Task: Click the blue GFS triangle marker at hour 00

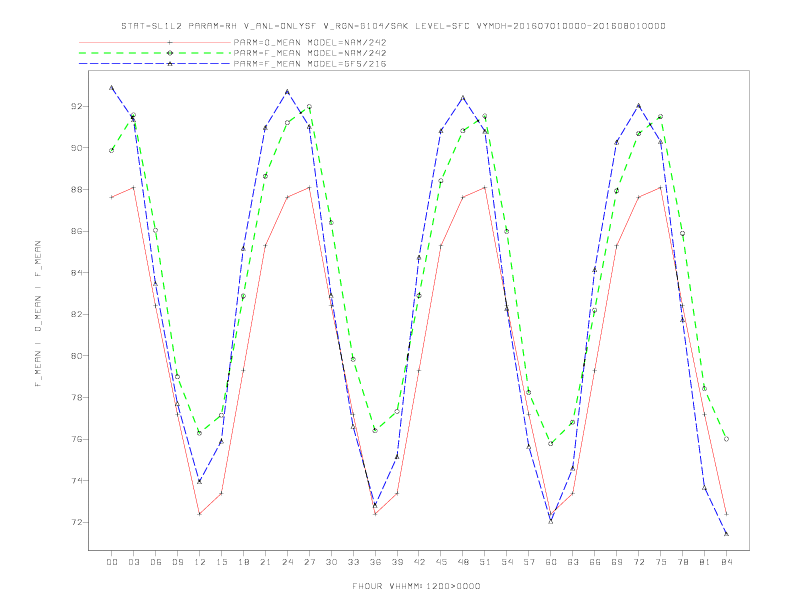Action: (x=112, y=88)
